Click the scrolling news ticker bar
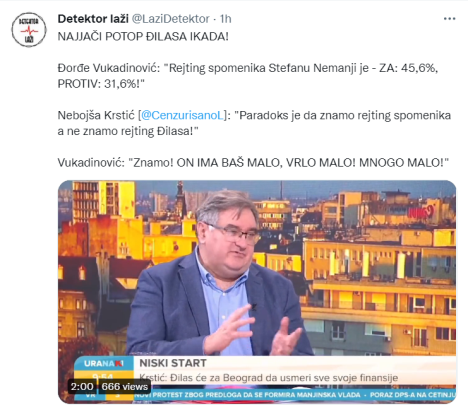This screenshot has width=468, height=412. click(295, 395)
